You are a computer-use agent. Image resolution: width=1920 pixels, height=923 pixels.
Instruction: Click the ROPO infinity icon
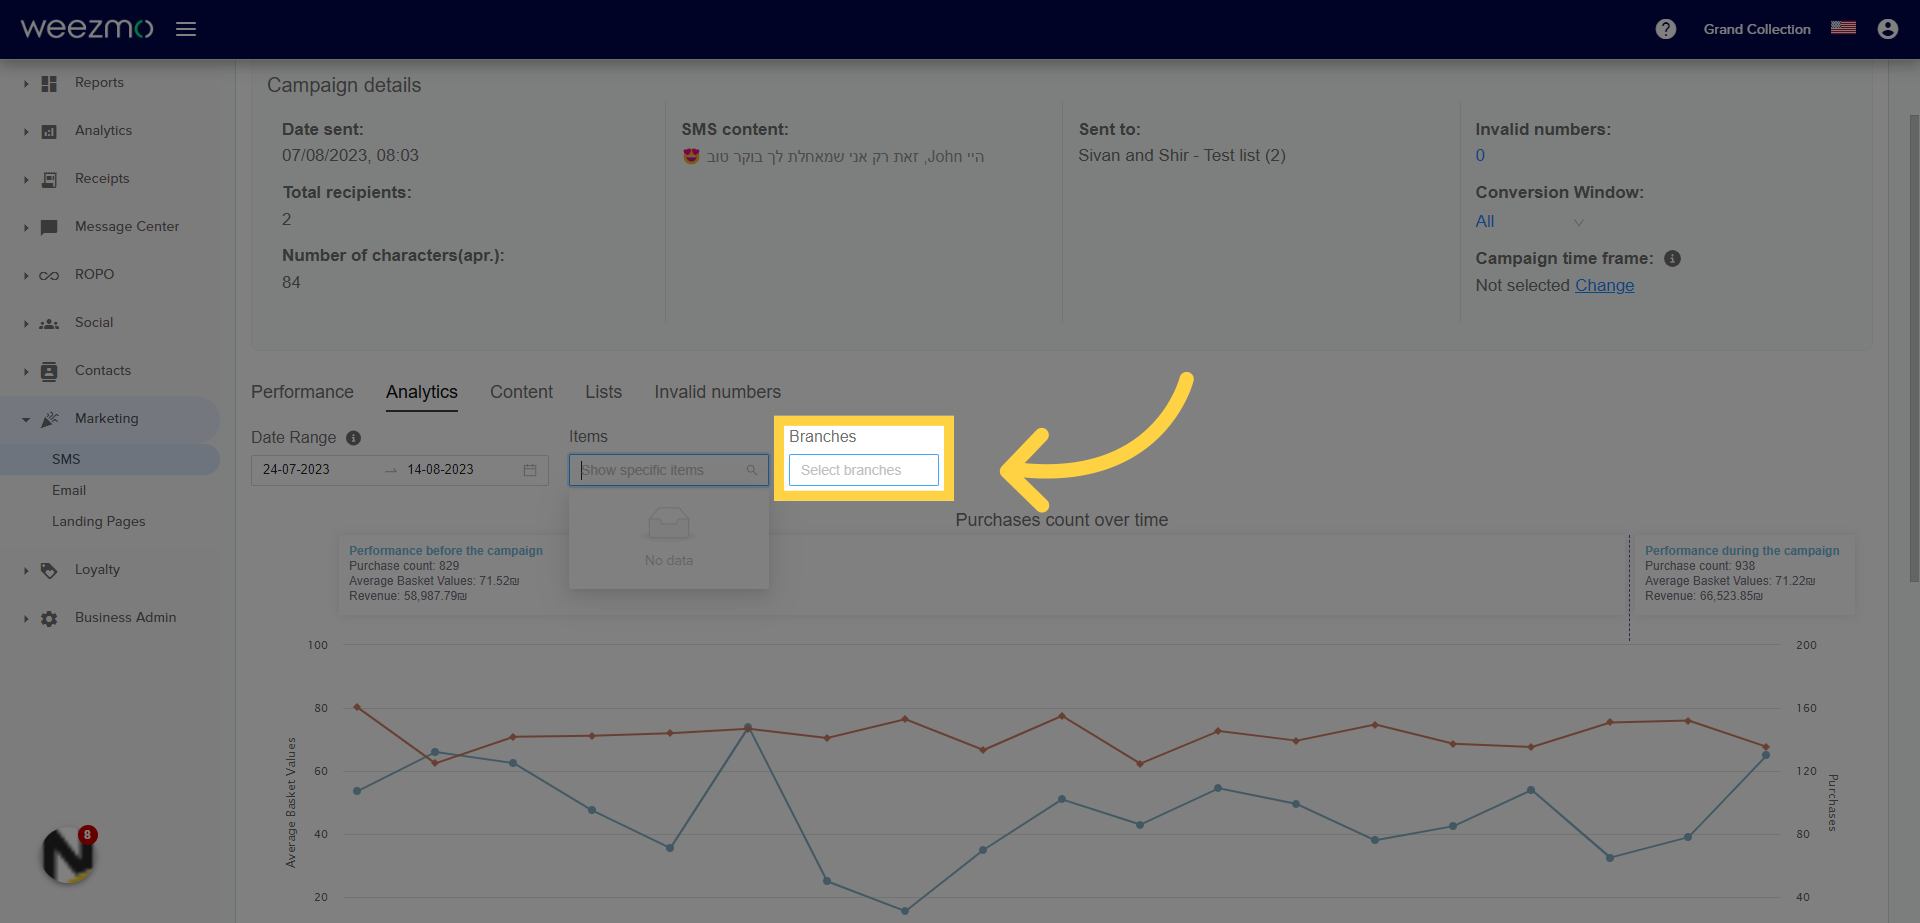[49, 276]
